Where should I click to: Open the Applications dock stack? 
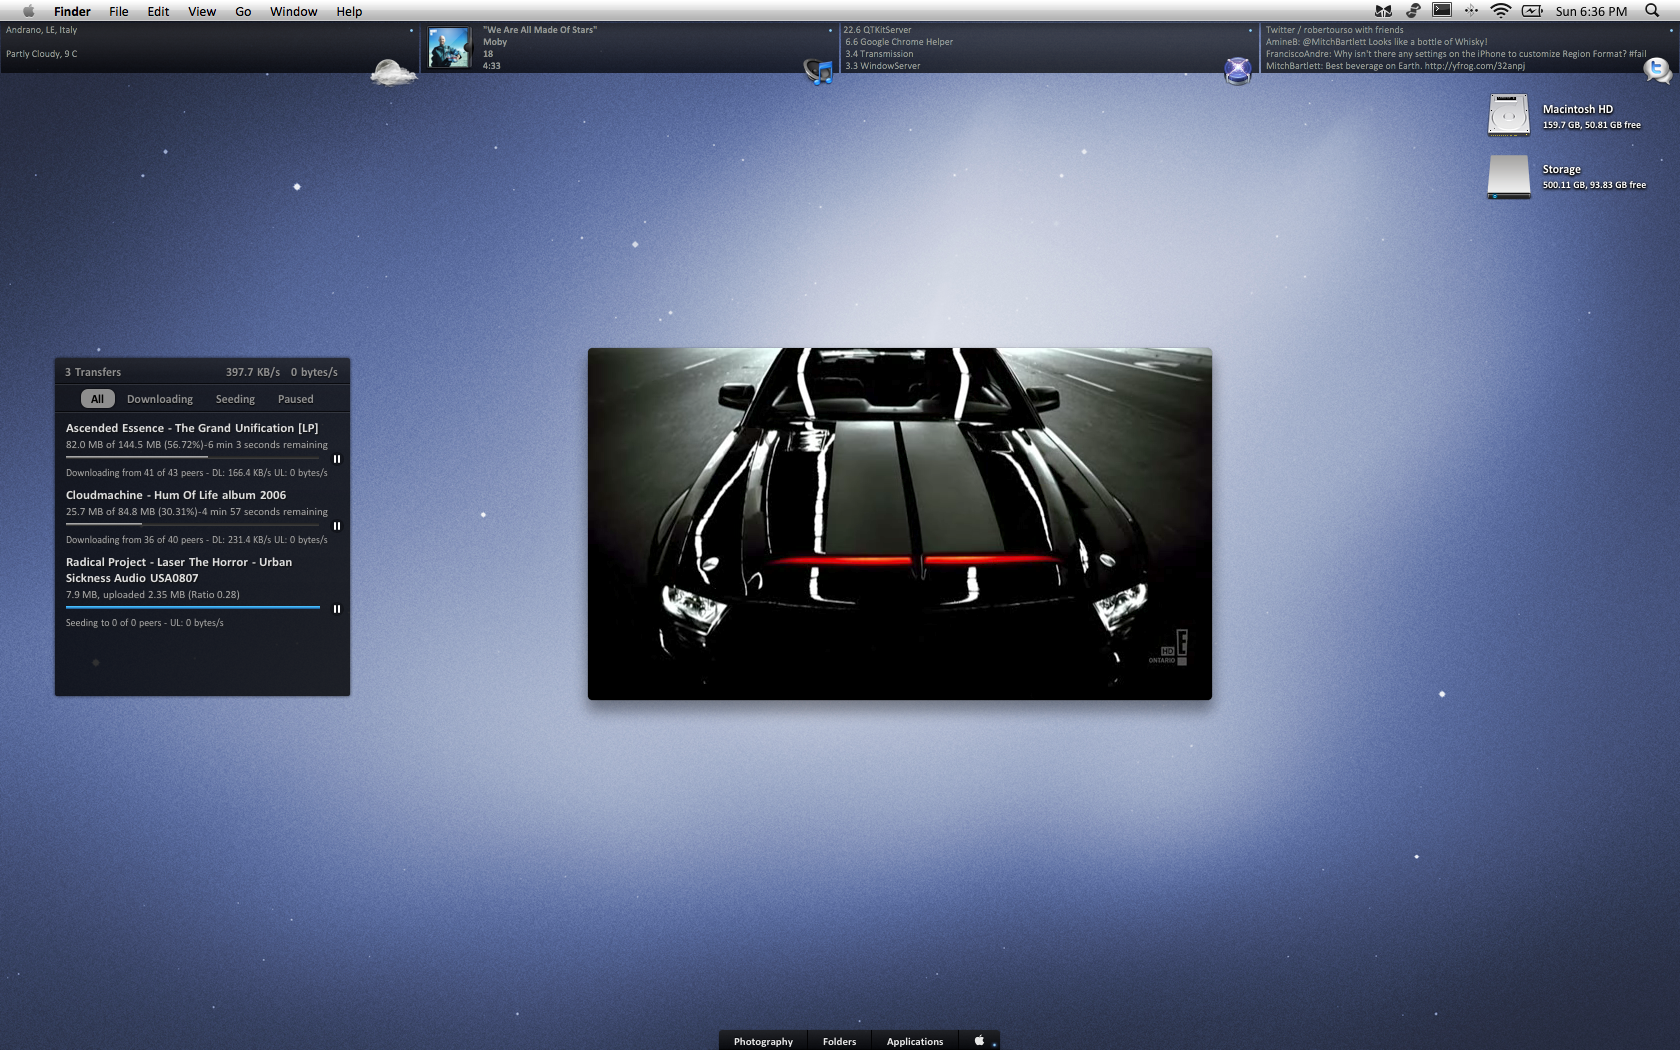pos(914,1041)
